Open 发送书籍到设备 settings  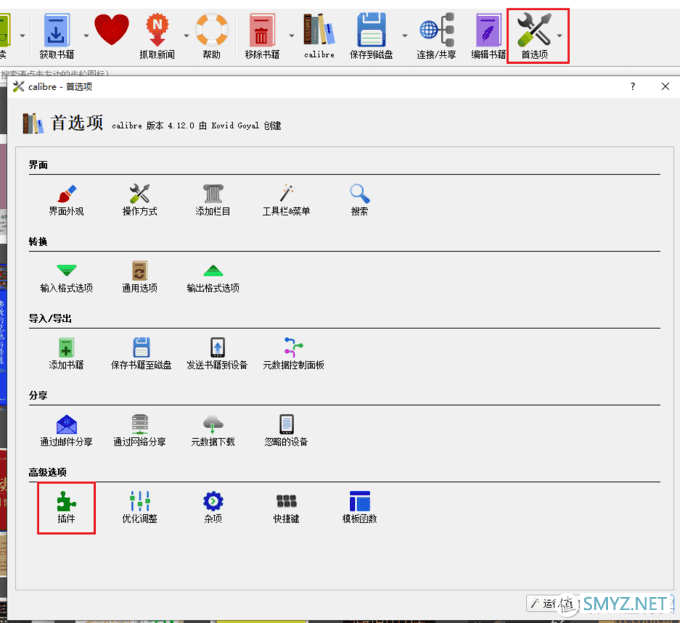[x=217, y=354]
